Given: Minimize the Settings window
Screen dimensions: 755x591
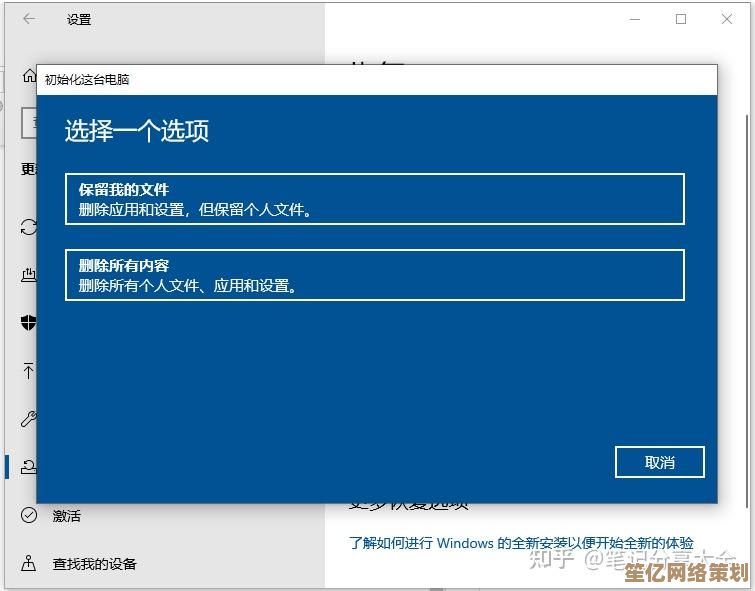Looking at the screenshot, I should click(x=635, y=19).
